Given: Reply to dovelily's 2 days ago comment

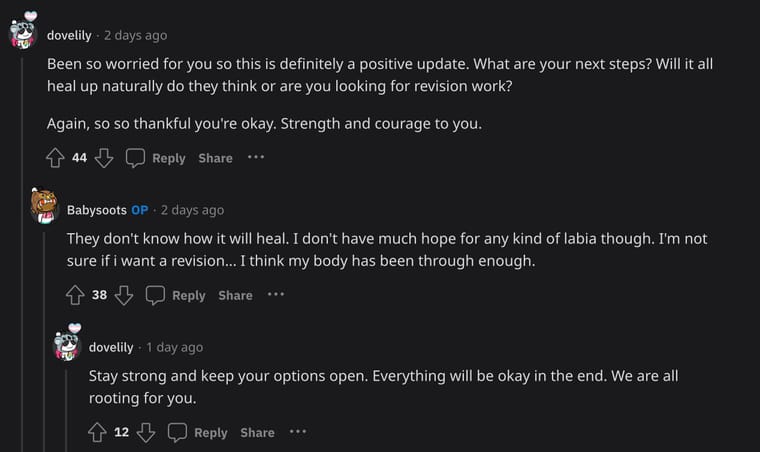Looking at the screenshot, I should [x=156, y=158].
